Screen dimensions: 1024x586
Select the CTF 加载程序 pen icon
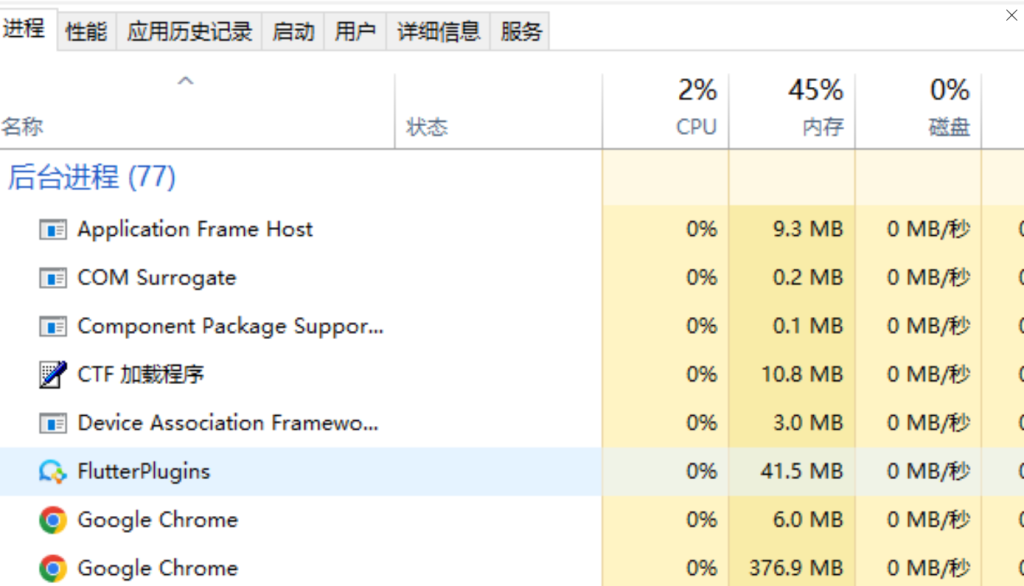52,374
